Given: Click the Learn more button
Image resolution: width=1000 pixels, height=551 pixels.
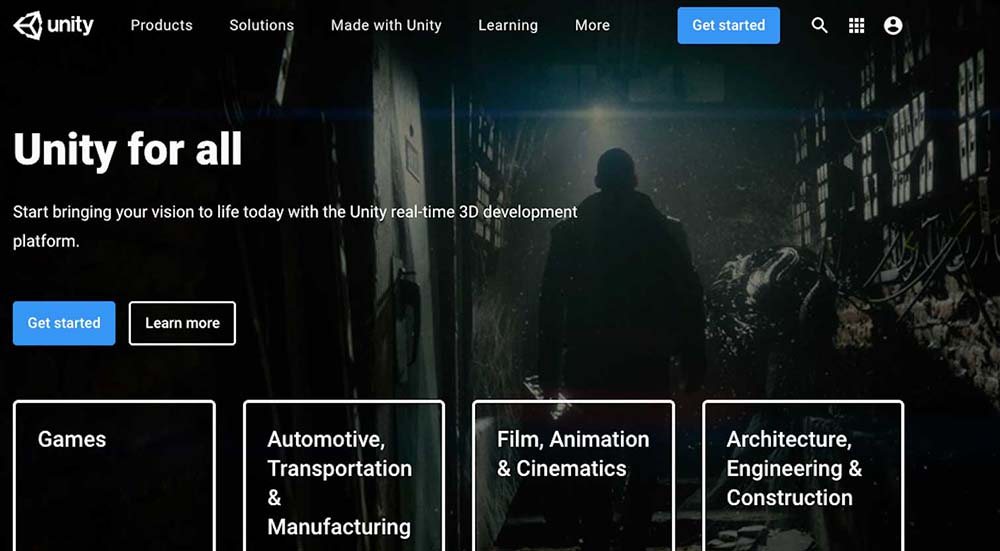Looking at the screenshot, I should 182,323.
